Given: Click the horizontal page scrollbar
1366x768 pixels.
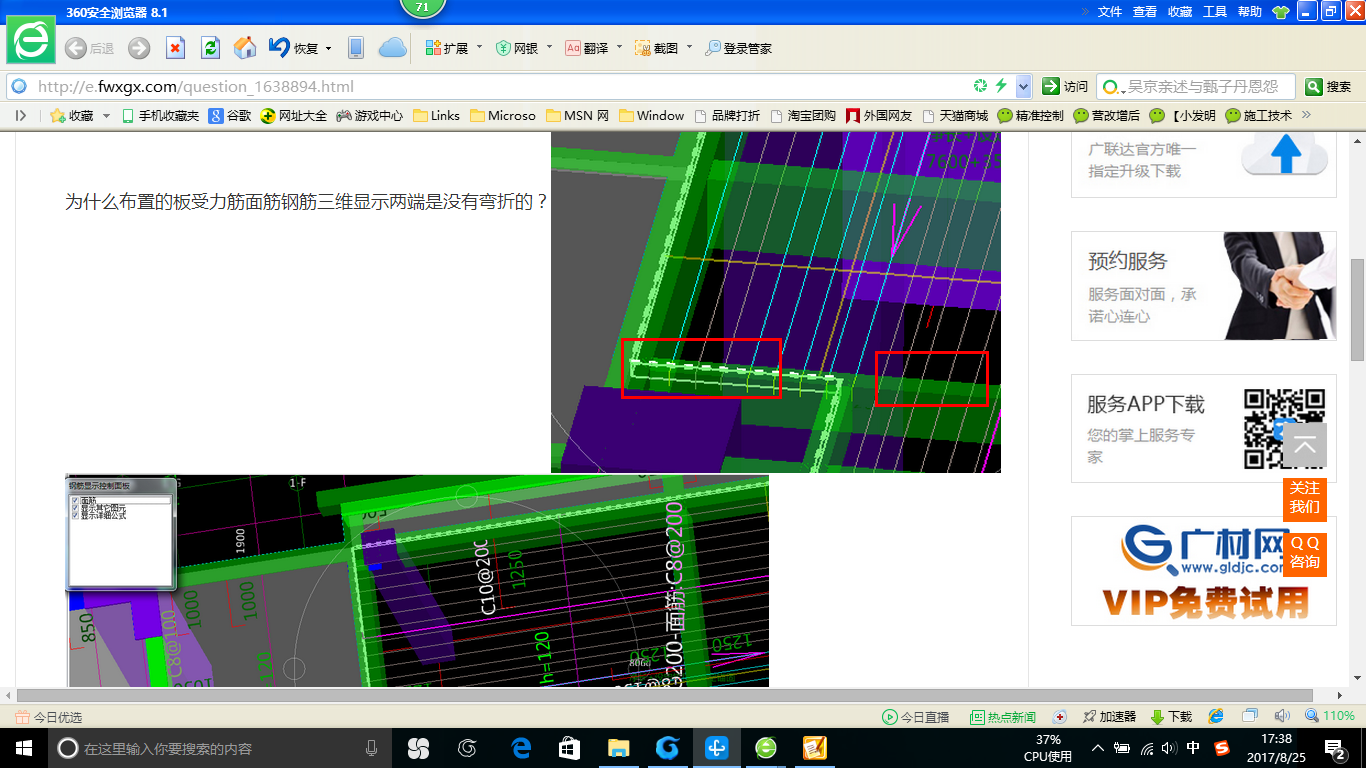Looking at the screenshot, I should (x=664, y=695).
